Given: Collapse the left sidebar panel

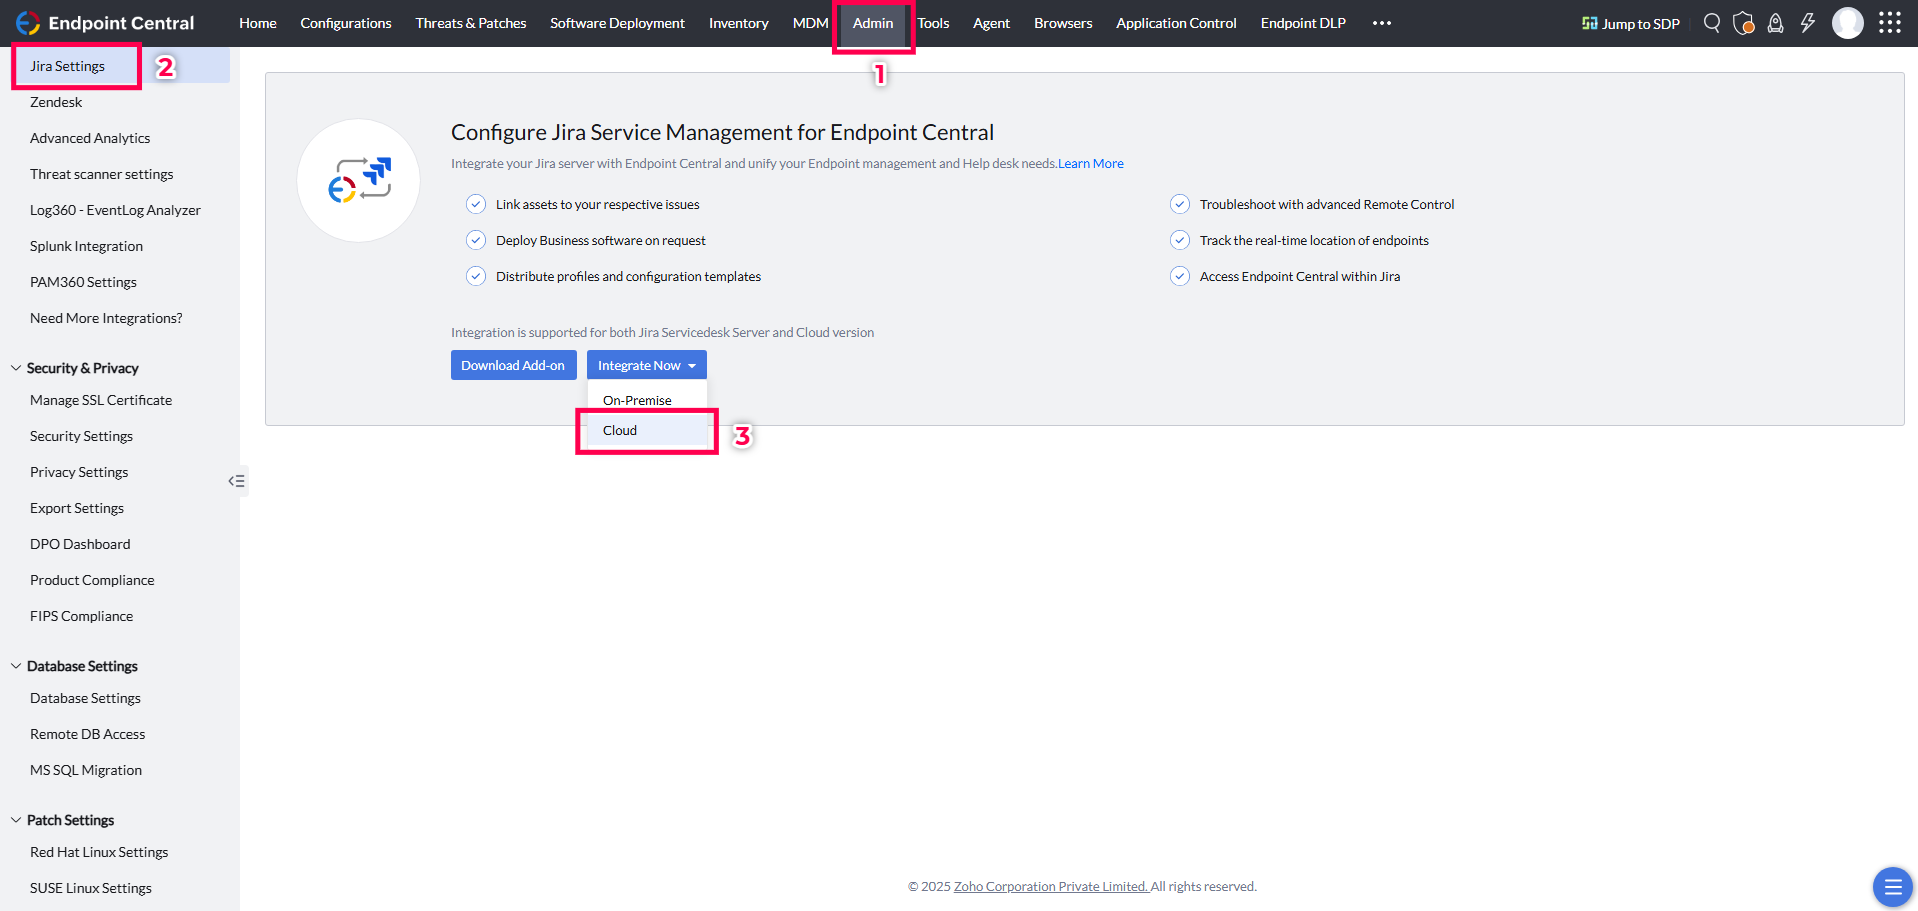Looking at the screenshot, I should click(x=236, y=481).
